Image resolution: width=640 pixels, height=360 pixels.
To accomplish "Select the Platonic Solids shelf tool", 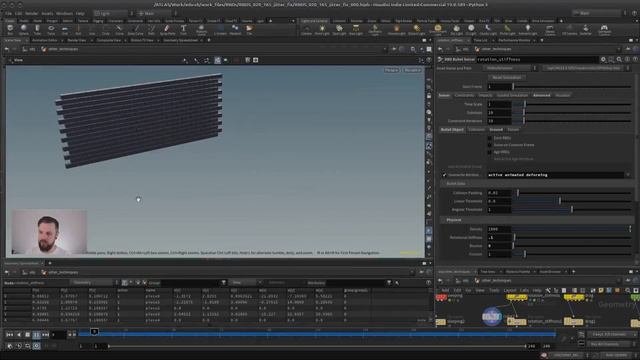I will (x=201, y=29).
